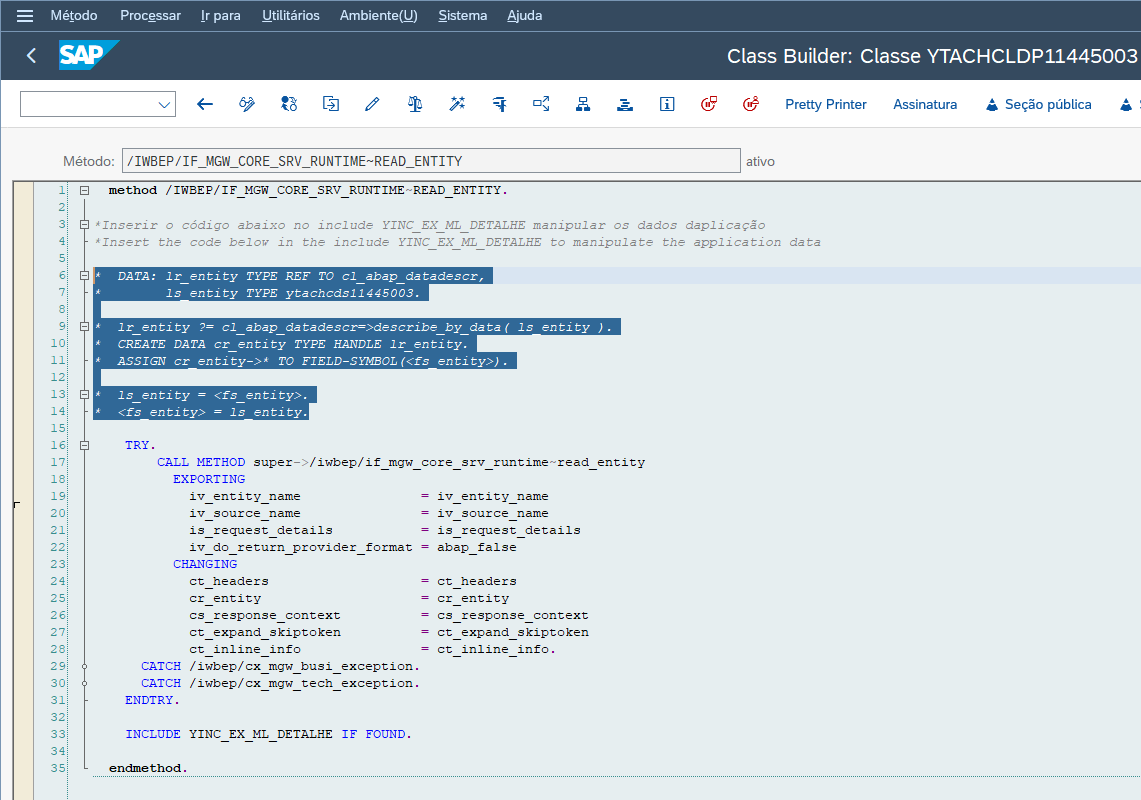Click the Assinatura button
Screen dimensions: 1141x800
925,104
